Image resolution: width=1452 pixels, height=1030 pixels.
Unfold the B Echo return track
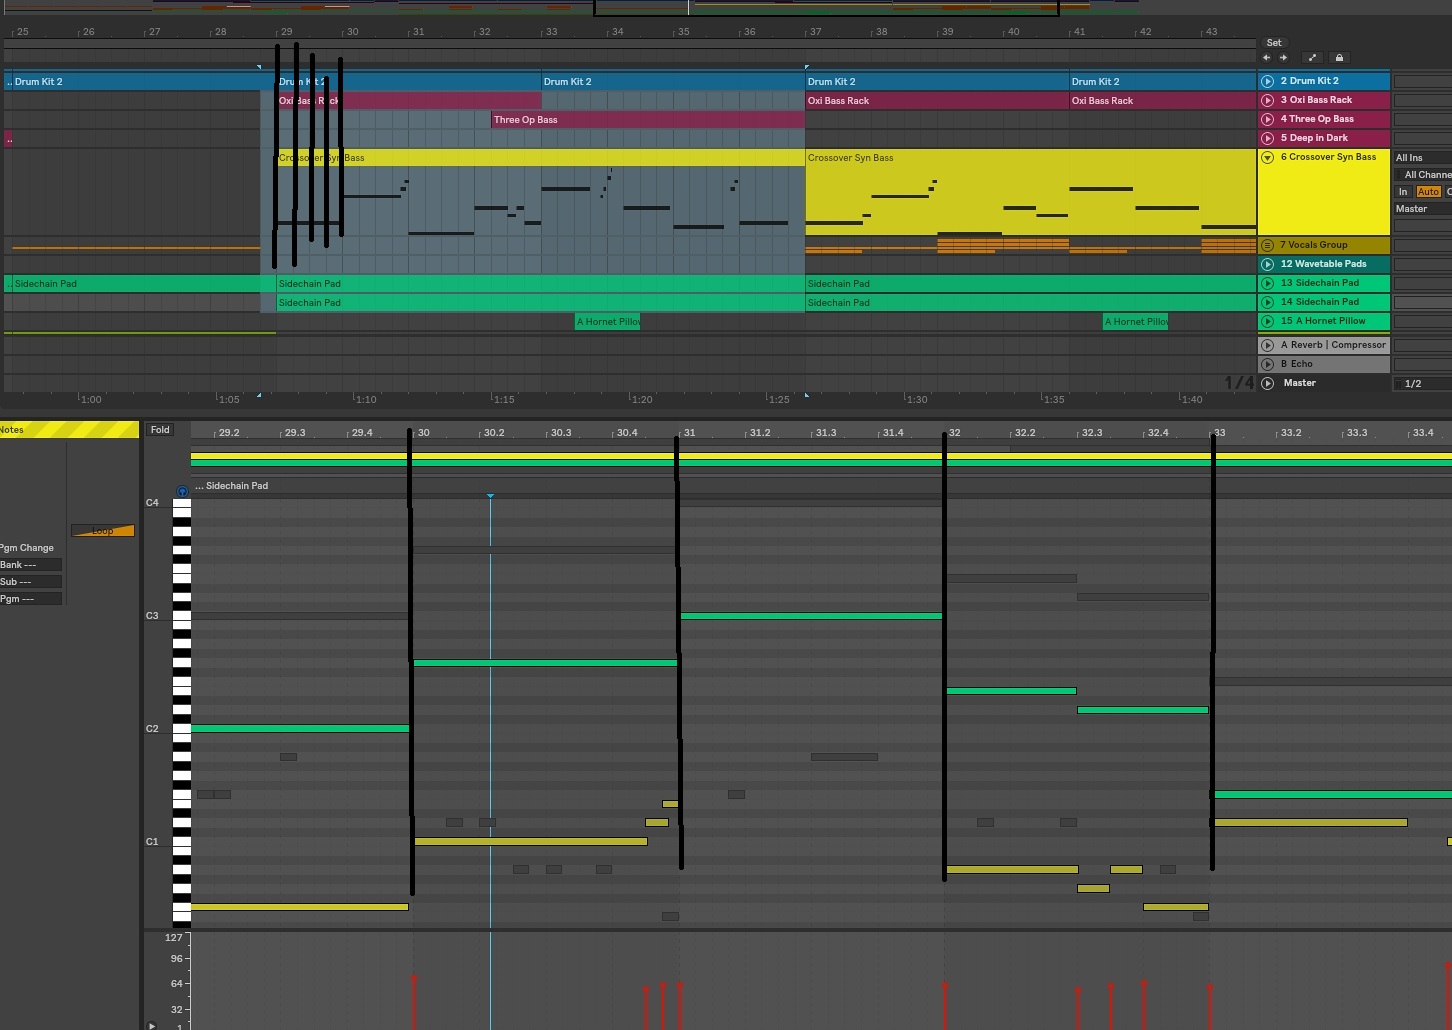[x=1268, y=364]
